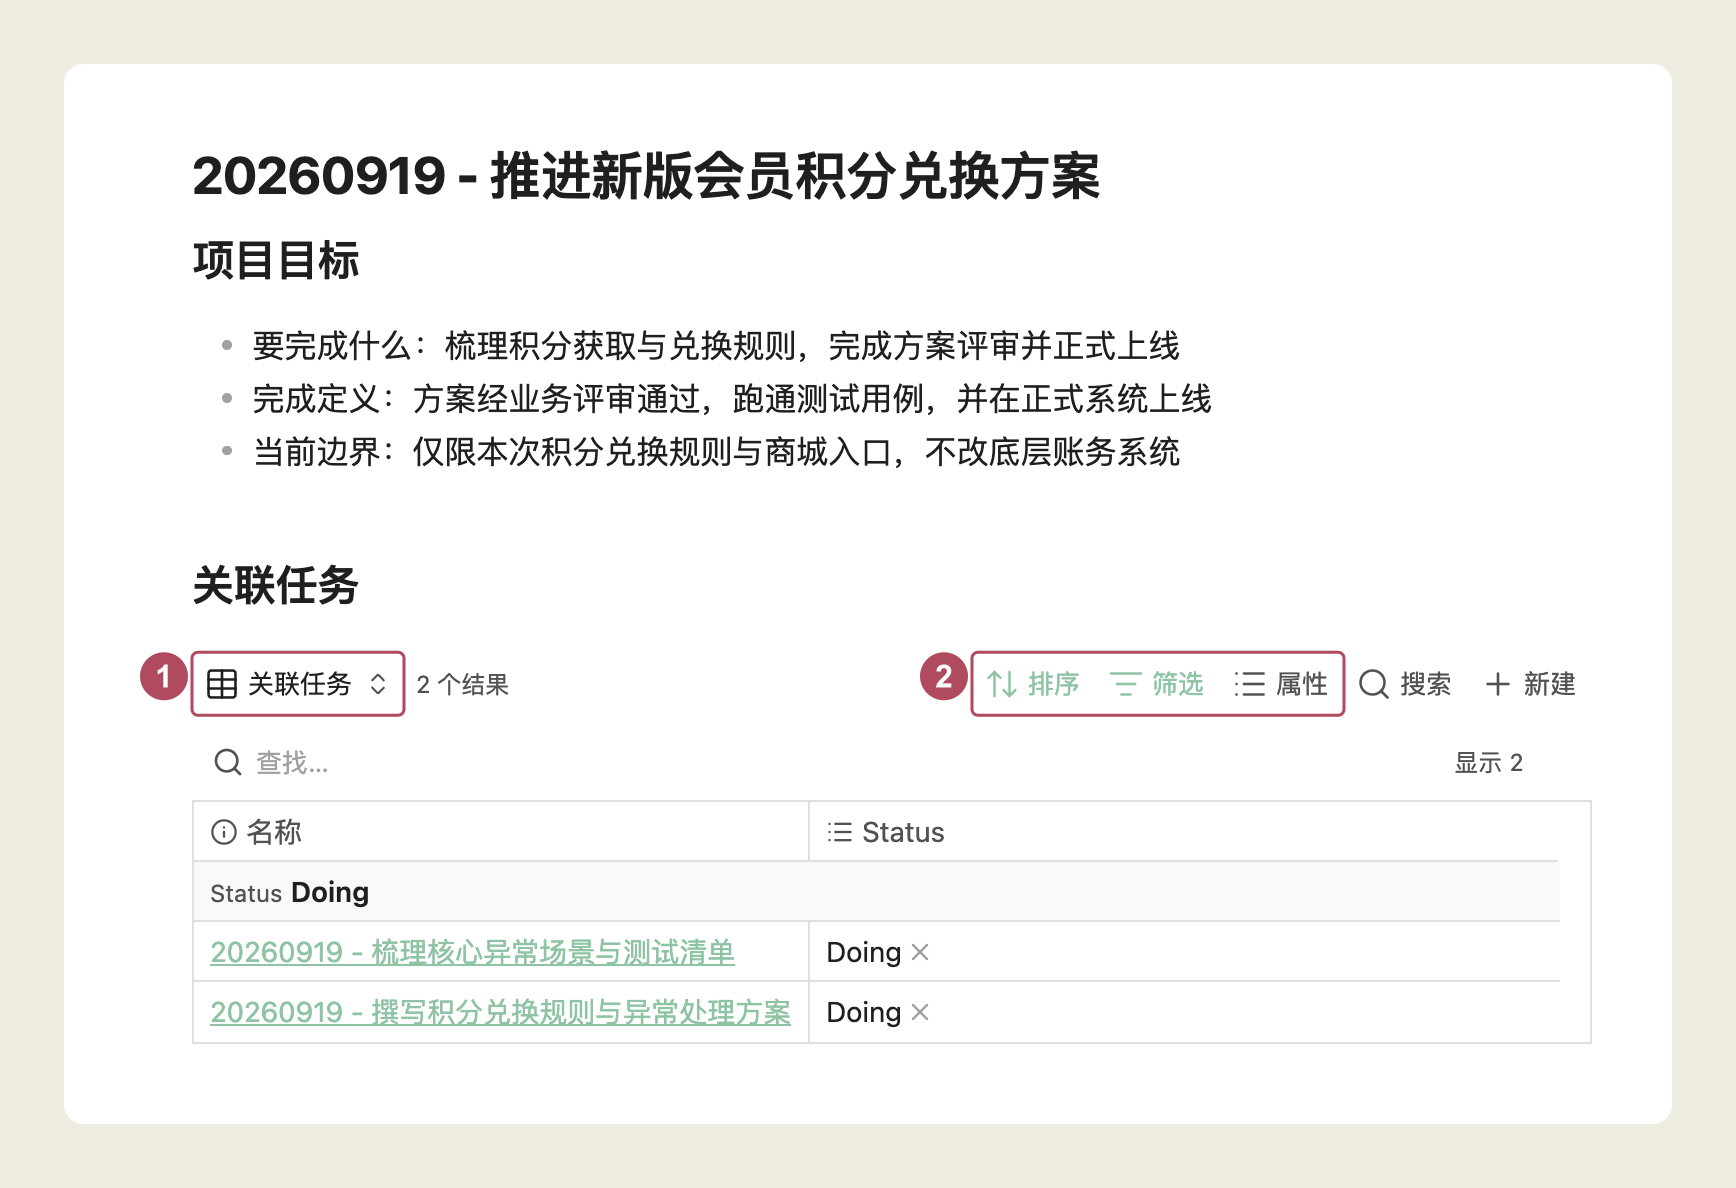Click the table view icon beside 关联任务
Image resolution: width=1736 pixels, height=1188 pixels.
pyautogui.click(x=222, y=684)
